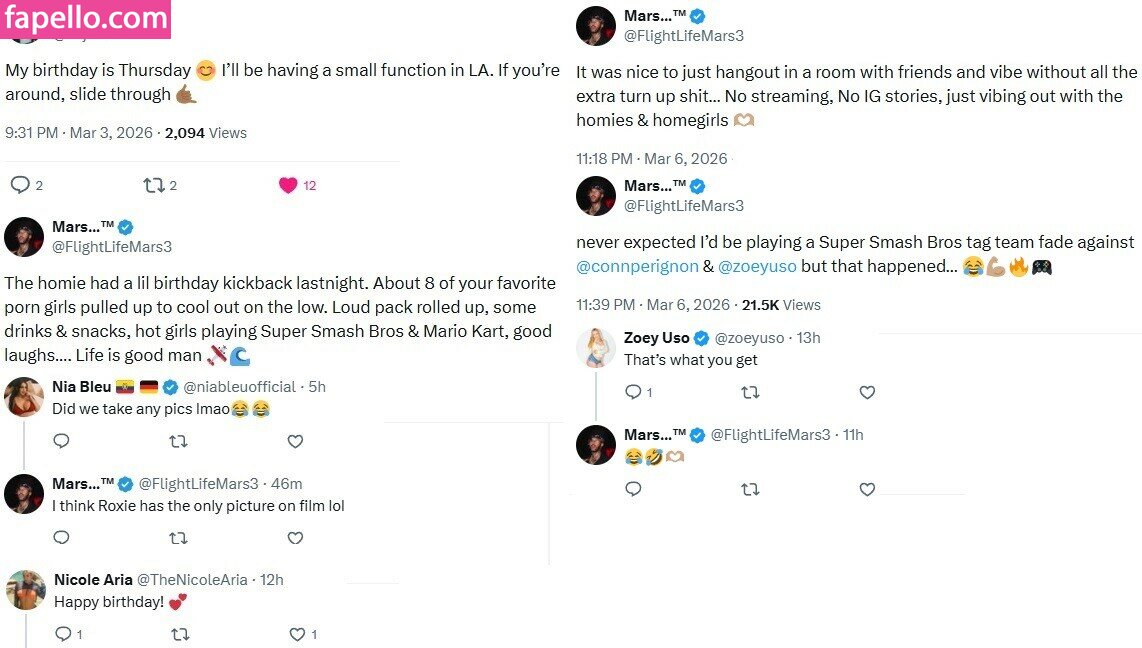
Task: Open Nia Bleu's profile picture
Action: pyautogui.click(x=24, y=397)
